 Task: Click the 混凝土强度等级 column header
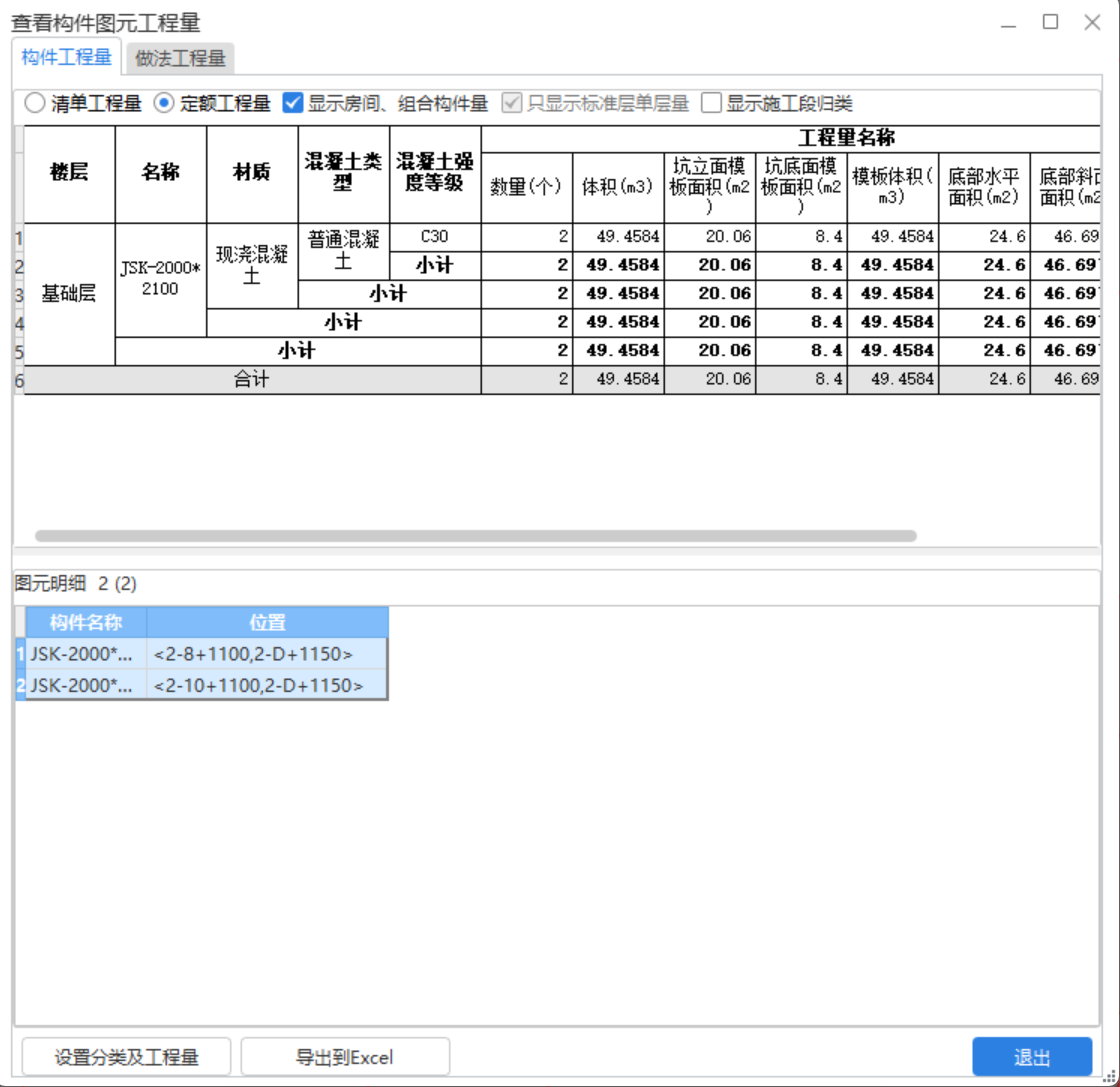tap(435, 174)
